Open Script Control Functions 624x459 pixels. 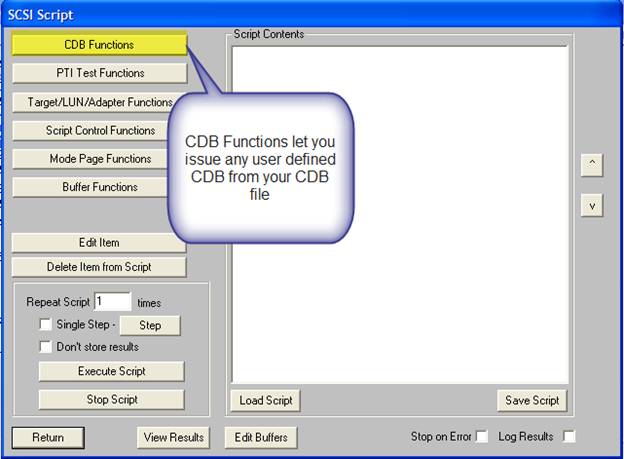pos(99,130)
